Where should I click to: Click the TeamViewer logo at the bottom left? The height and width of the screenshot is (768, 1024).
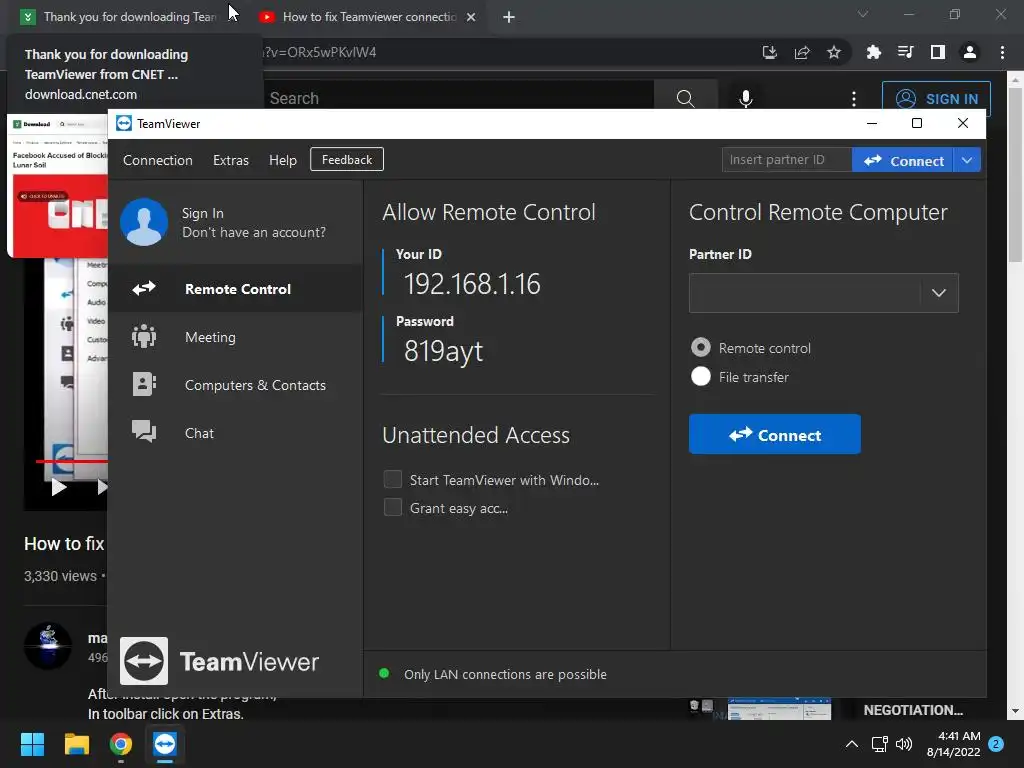219,661
